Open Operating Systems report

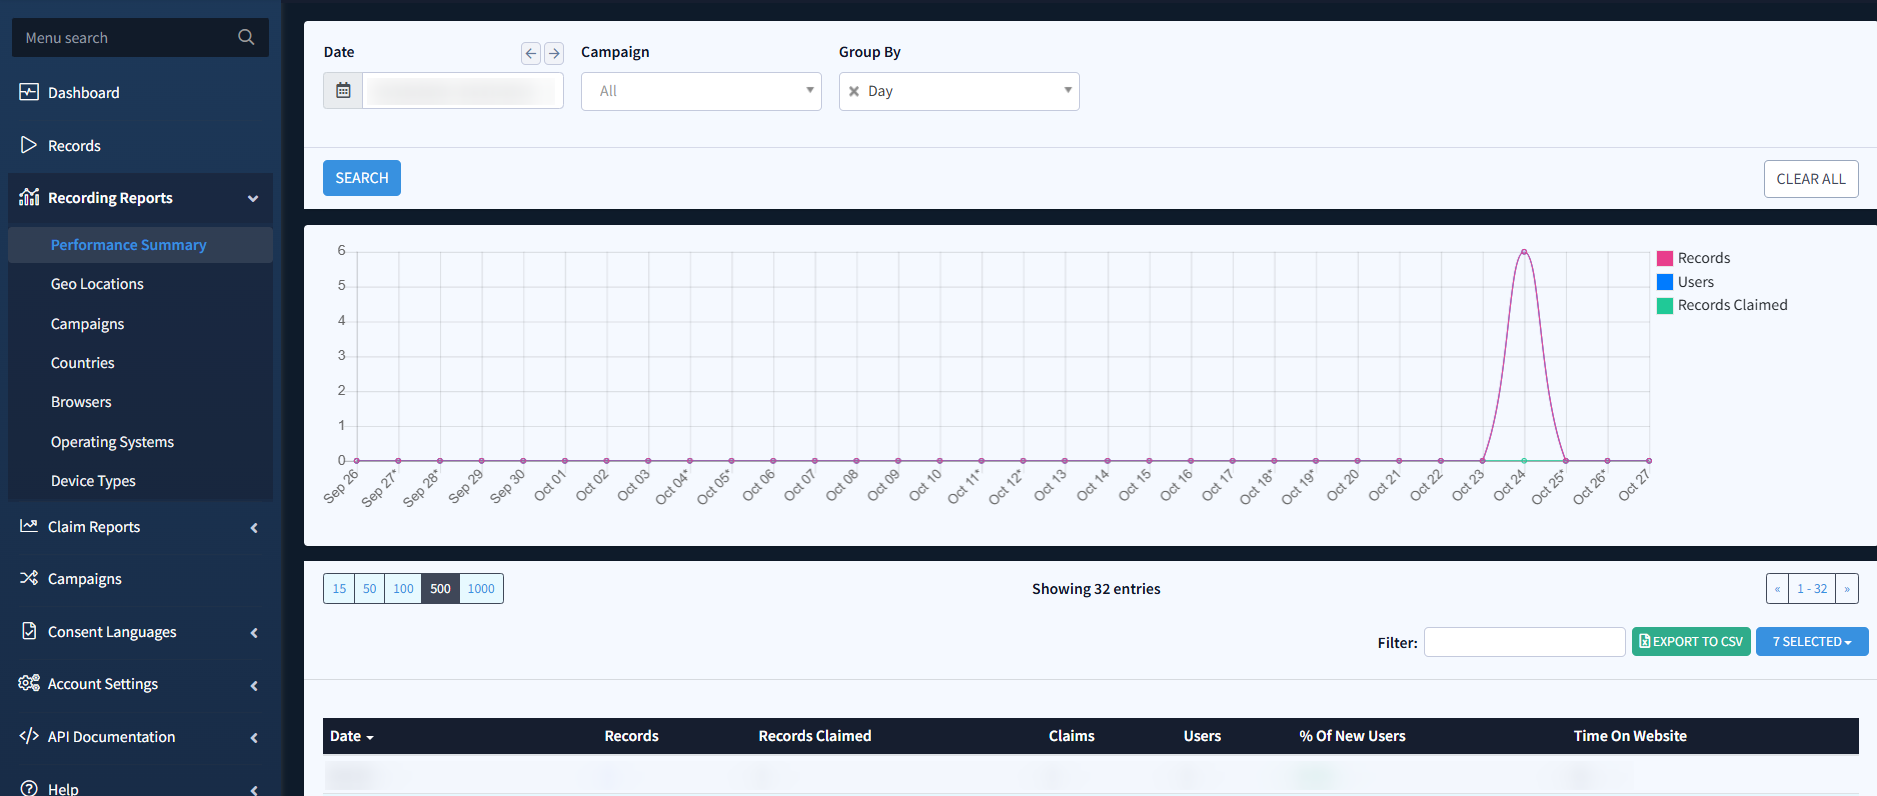coord(112,442)
